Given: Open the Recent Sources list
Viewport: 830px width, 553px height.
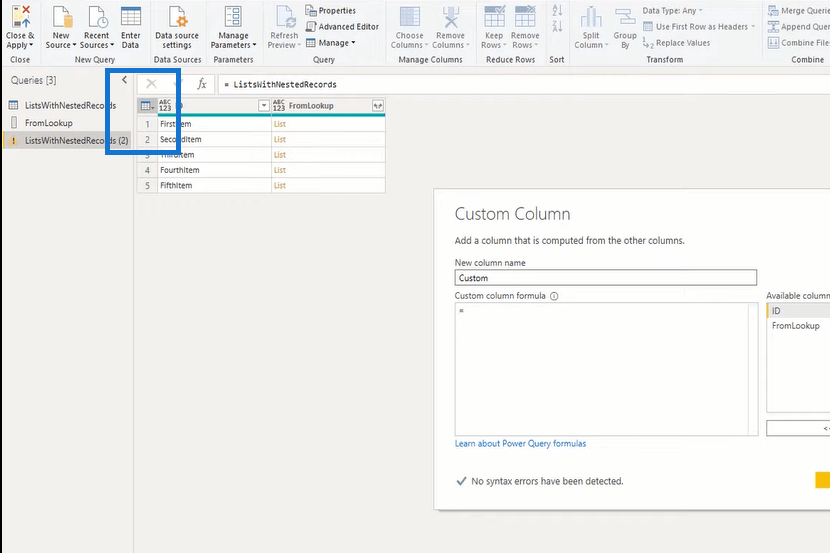Looking at the screenshot, I should pyautogui.click(x=97, y=26).
